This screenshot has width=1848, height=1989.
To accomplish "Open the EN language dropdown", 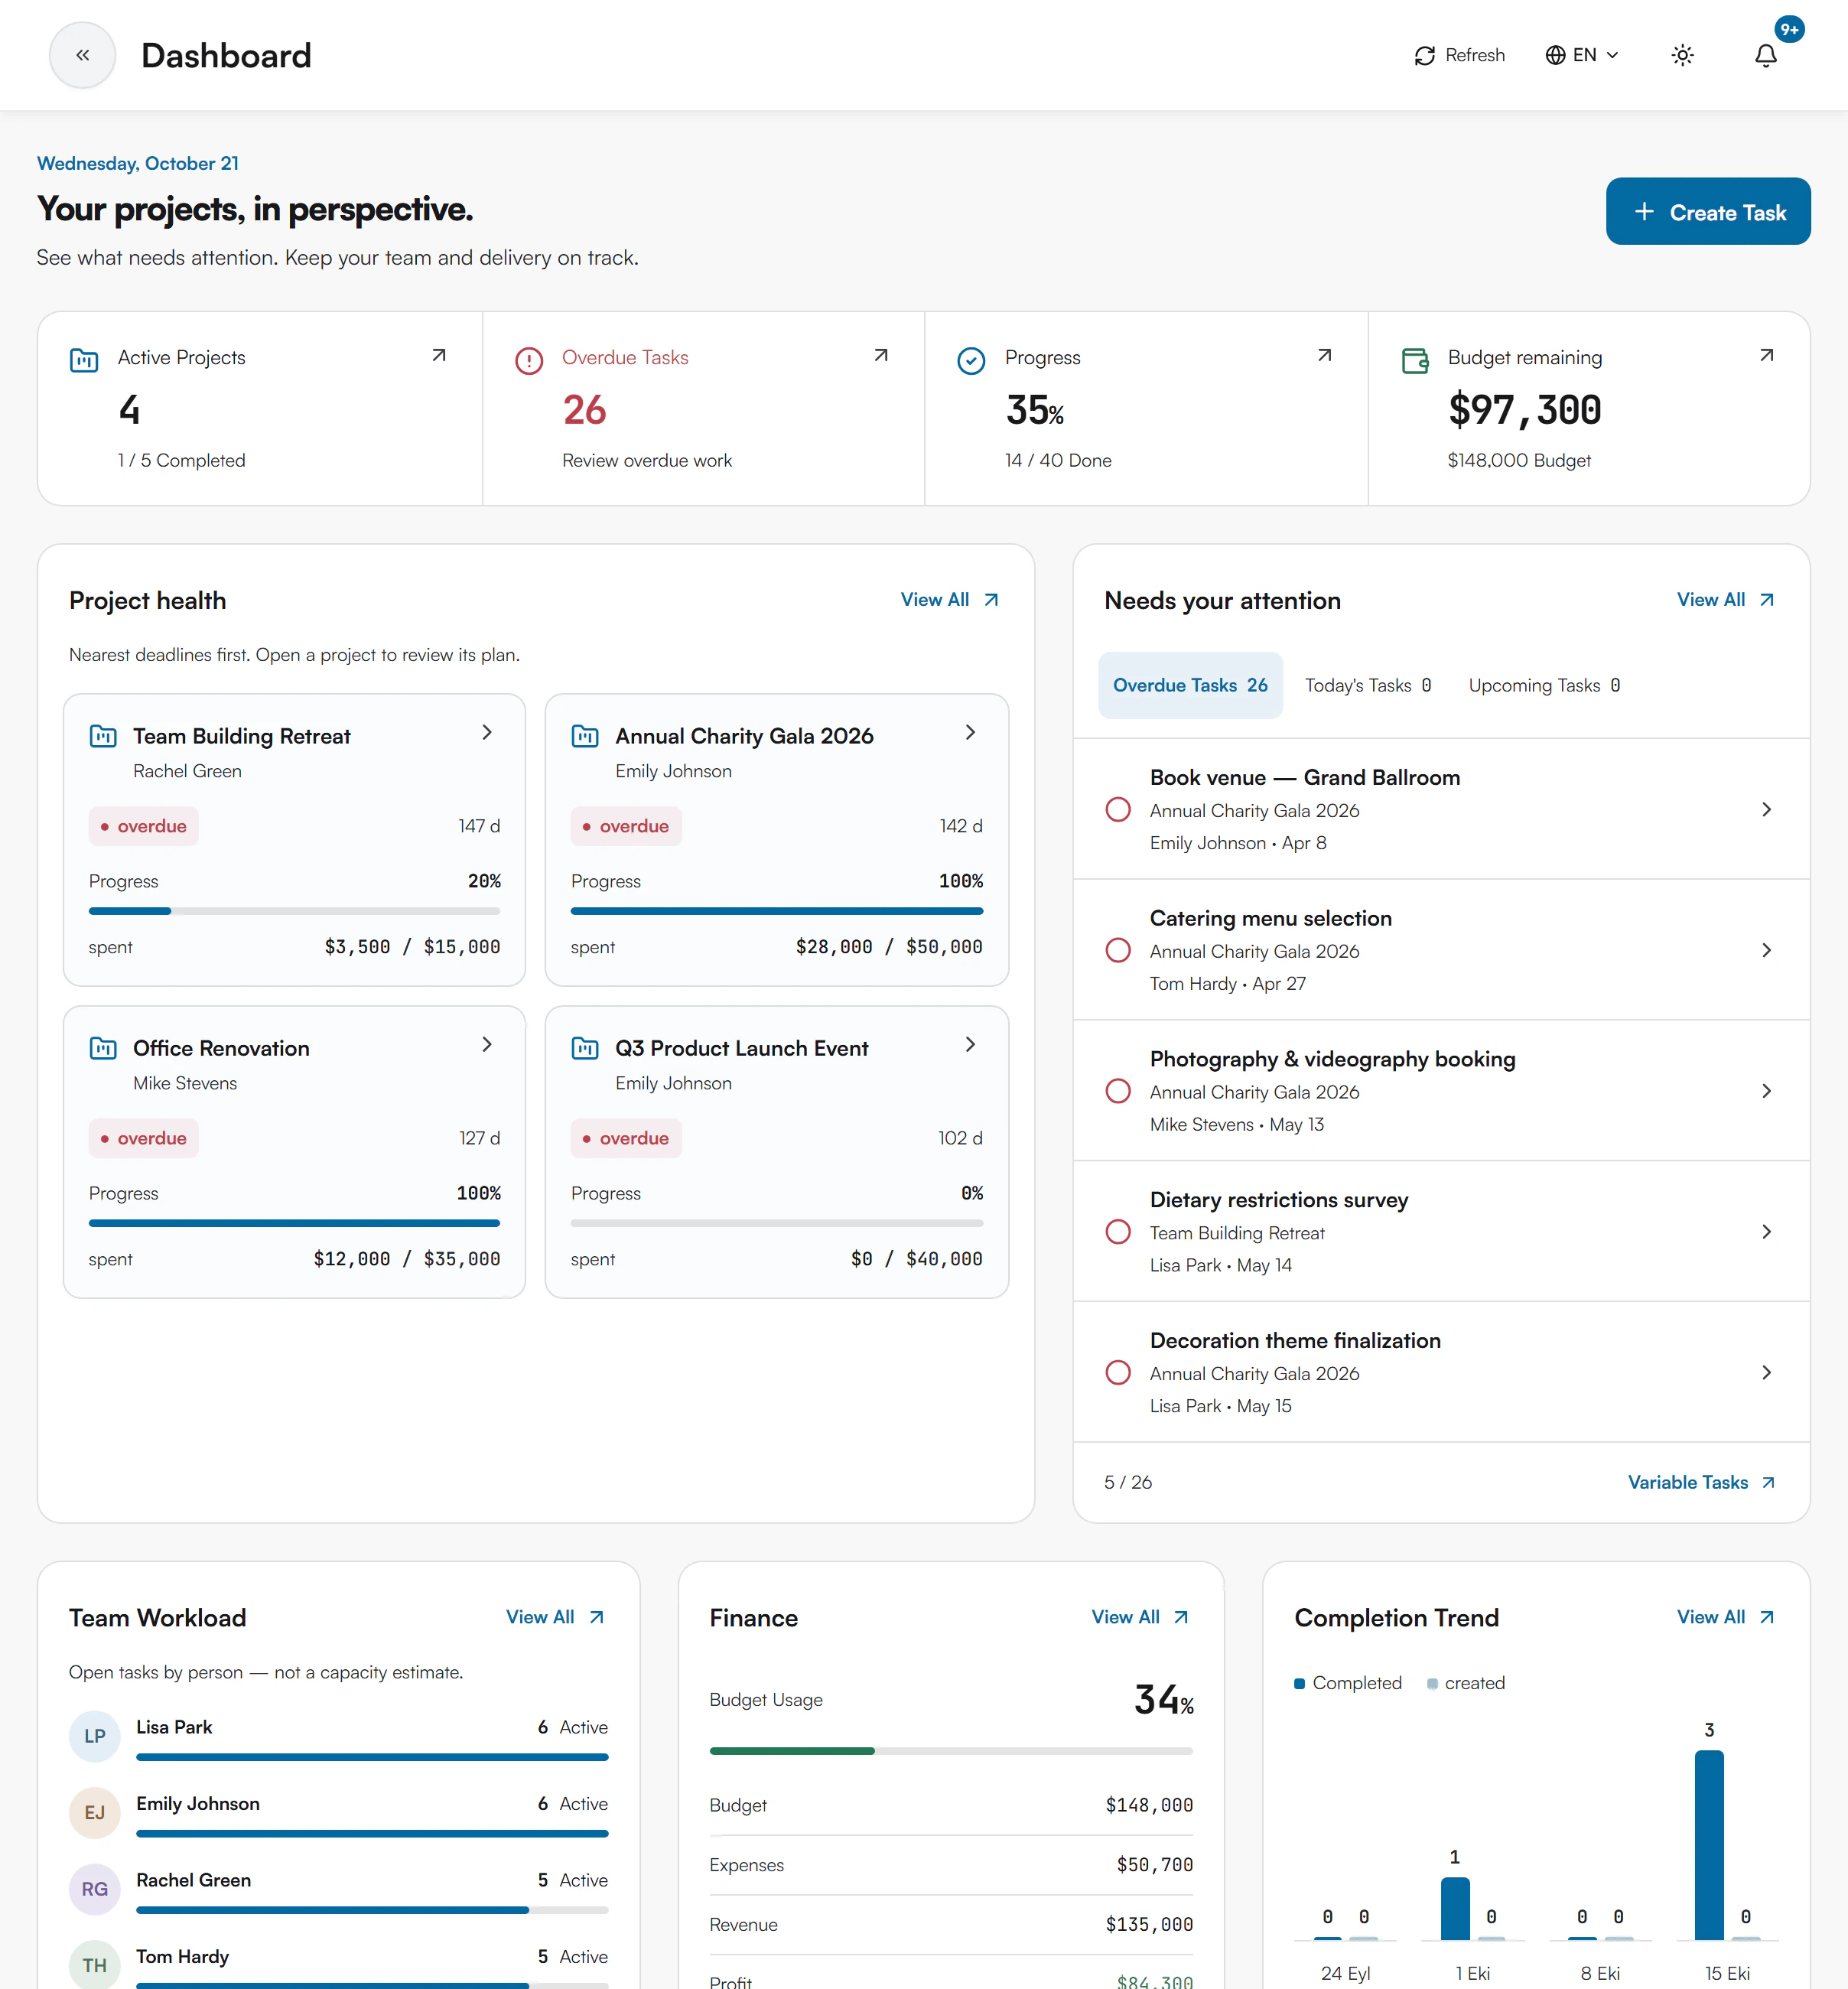I will 1582,55.
